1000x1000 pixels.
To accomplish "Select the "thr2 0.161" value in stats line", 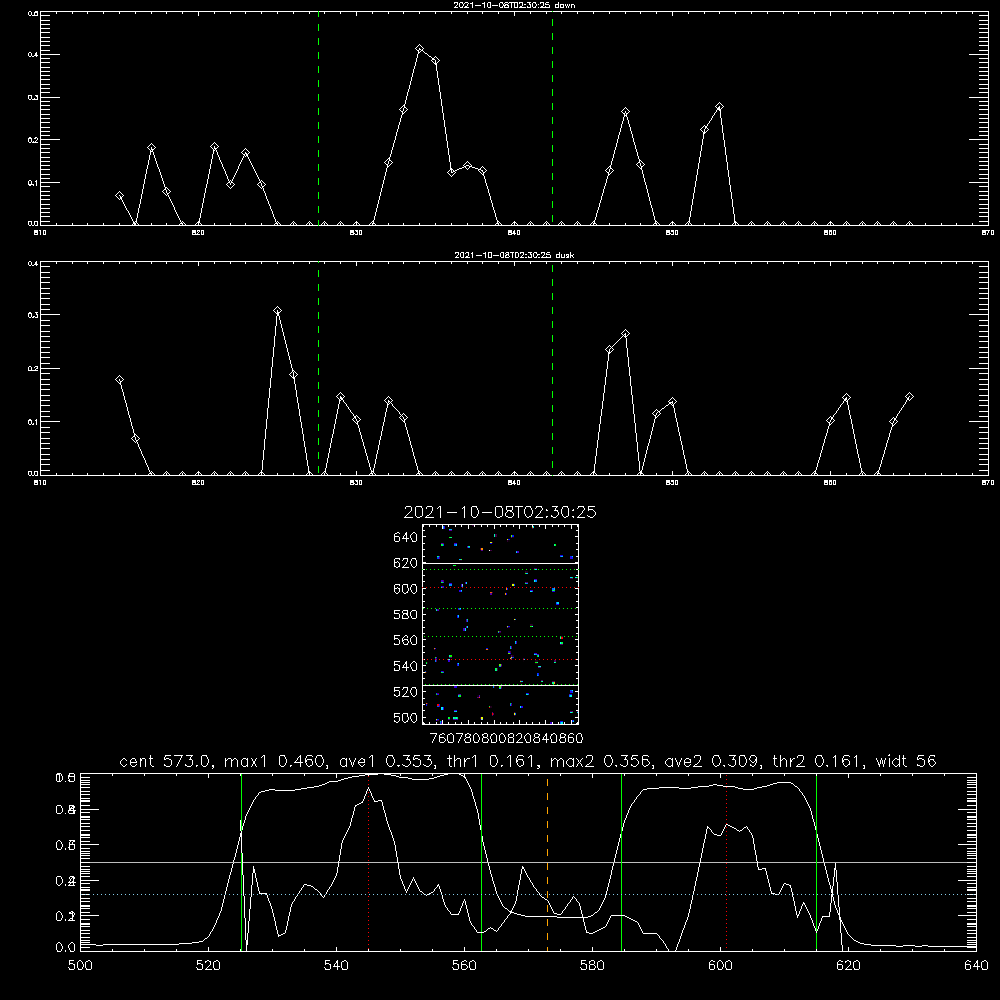I will click(x=818, y=761).
